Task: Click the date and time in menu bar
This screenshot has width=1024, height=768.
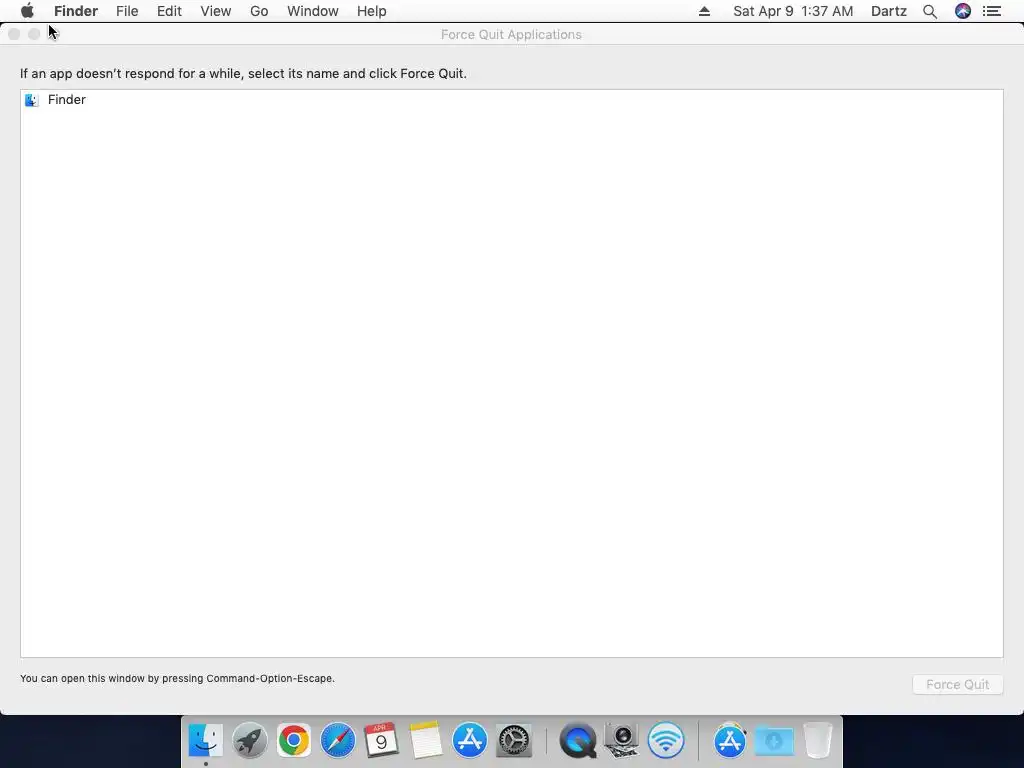Action: point(793,11)
